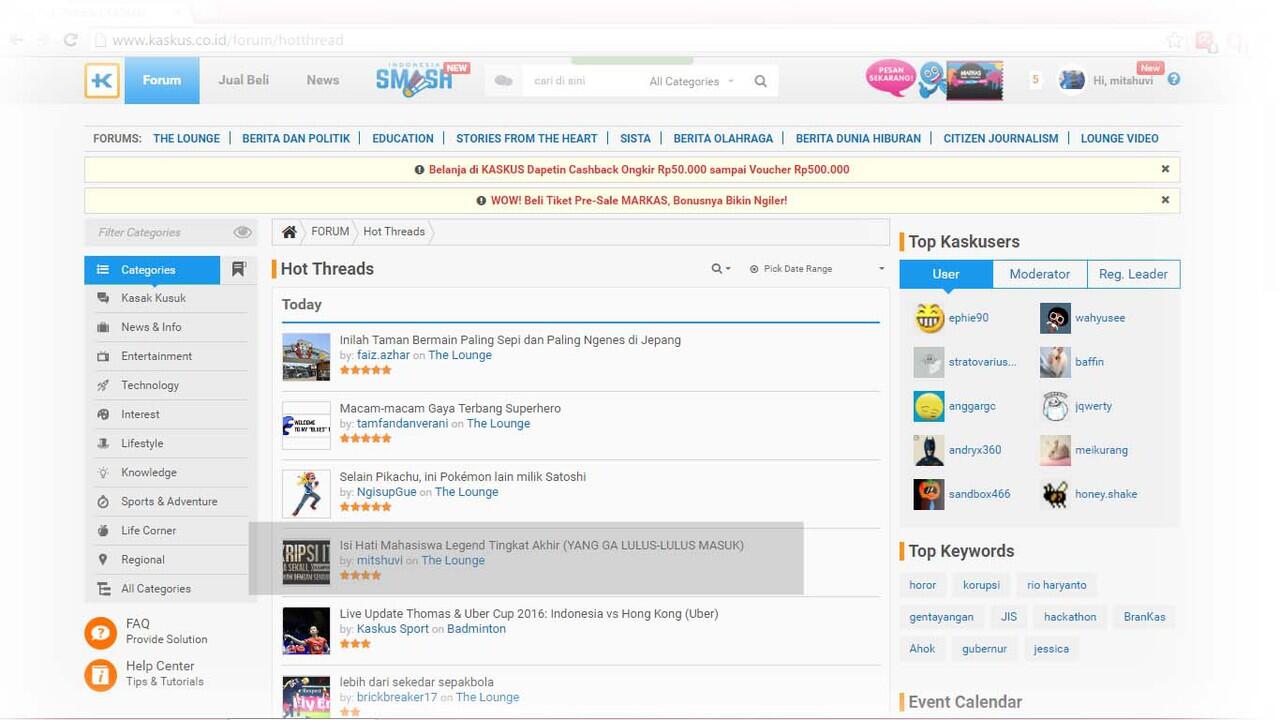Open the help question mark icon
The image size is (1280, 720).
[x=1174, y=80]
